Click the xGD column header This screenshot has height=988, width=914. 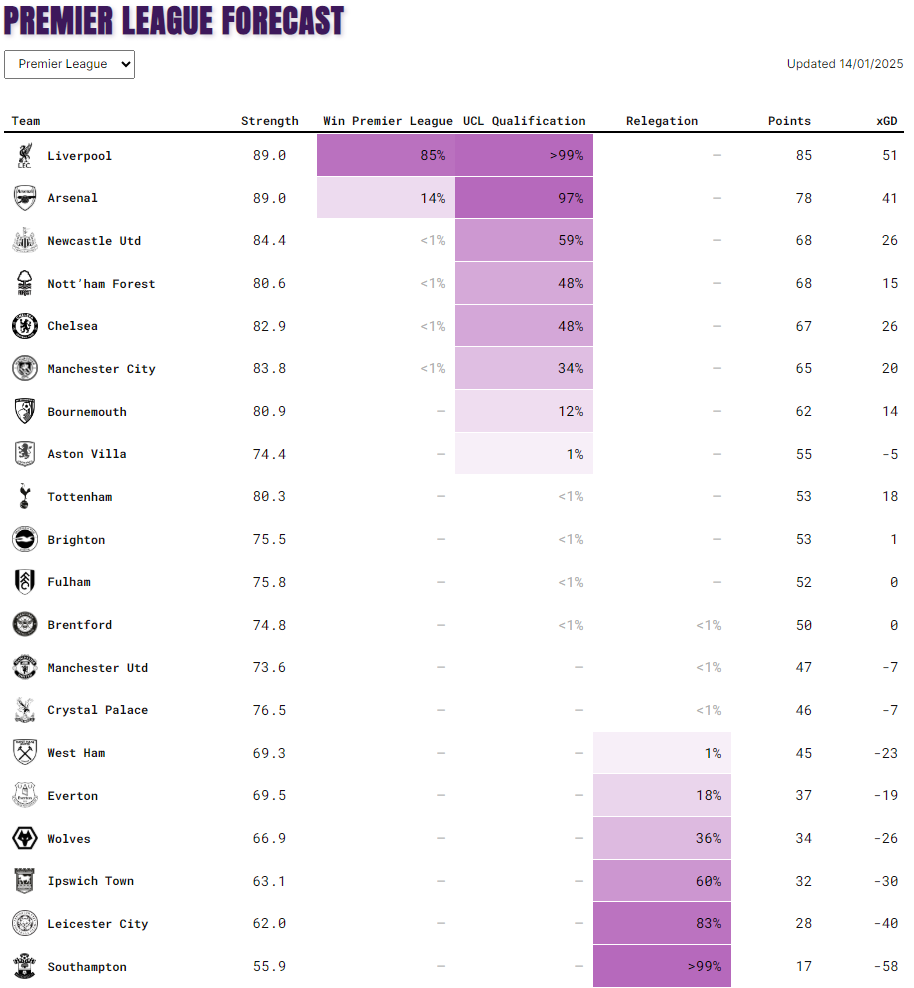pyautogui.click(x=887, y=121)
